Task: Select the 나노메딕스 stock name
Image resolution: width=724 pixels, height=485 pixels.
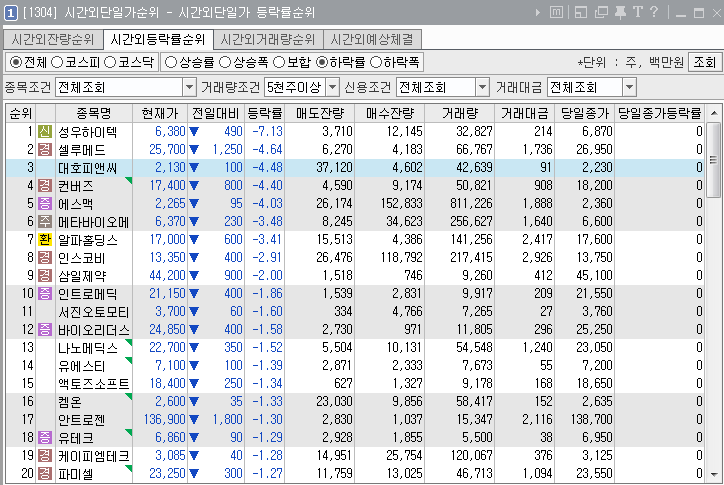Action: point(88,348)
